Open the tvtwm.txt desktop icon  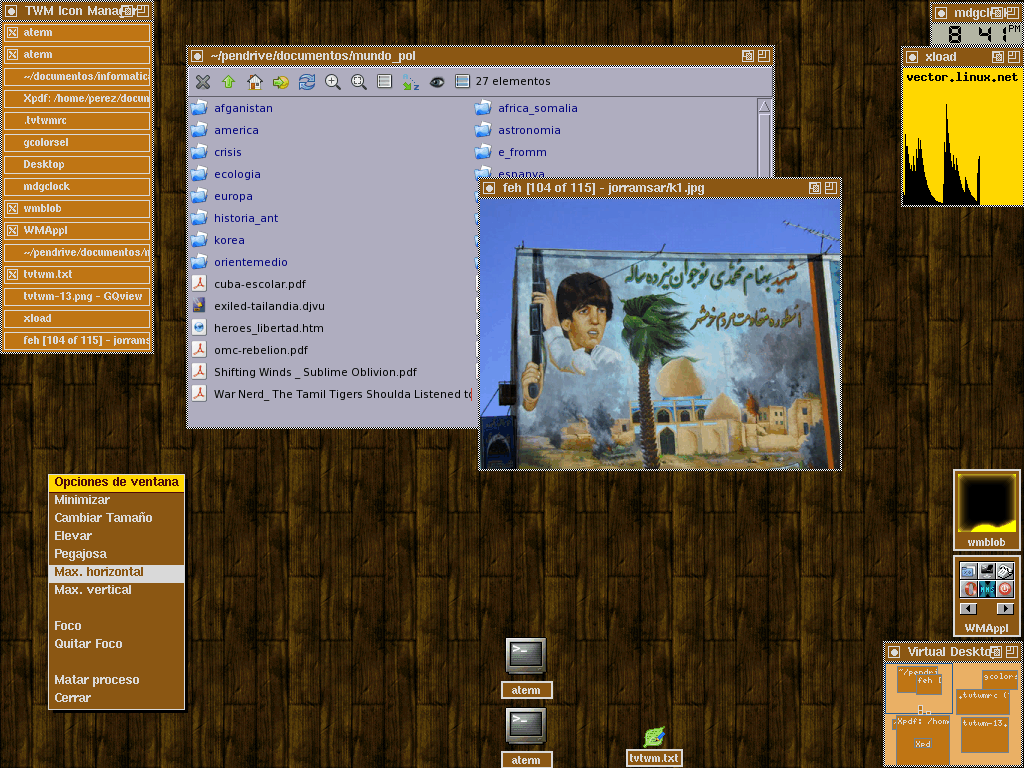pyautogui.click(x=653, y=738)
